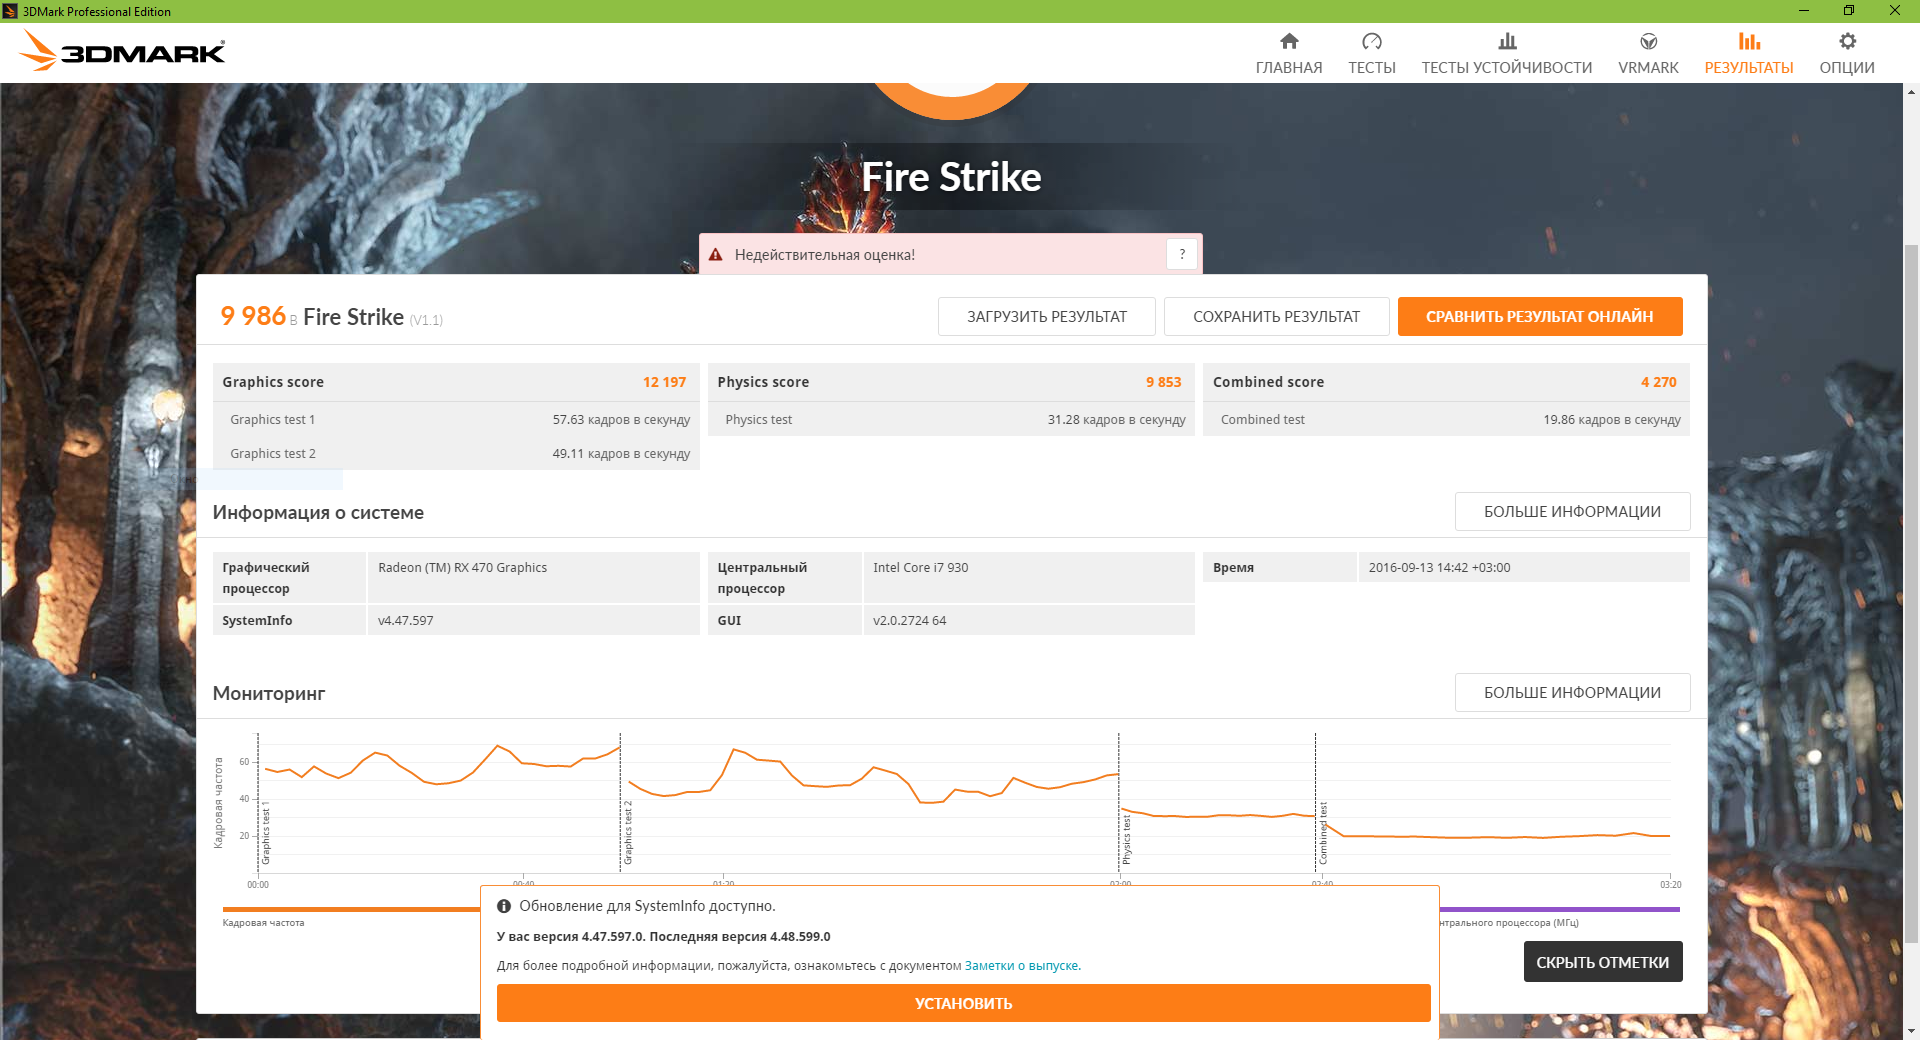1920x1040 pixels.
Task: Select the РЕЗУЛЬТАТЫ results tab
Action: tap(1749, 53)
